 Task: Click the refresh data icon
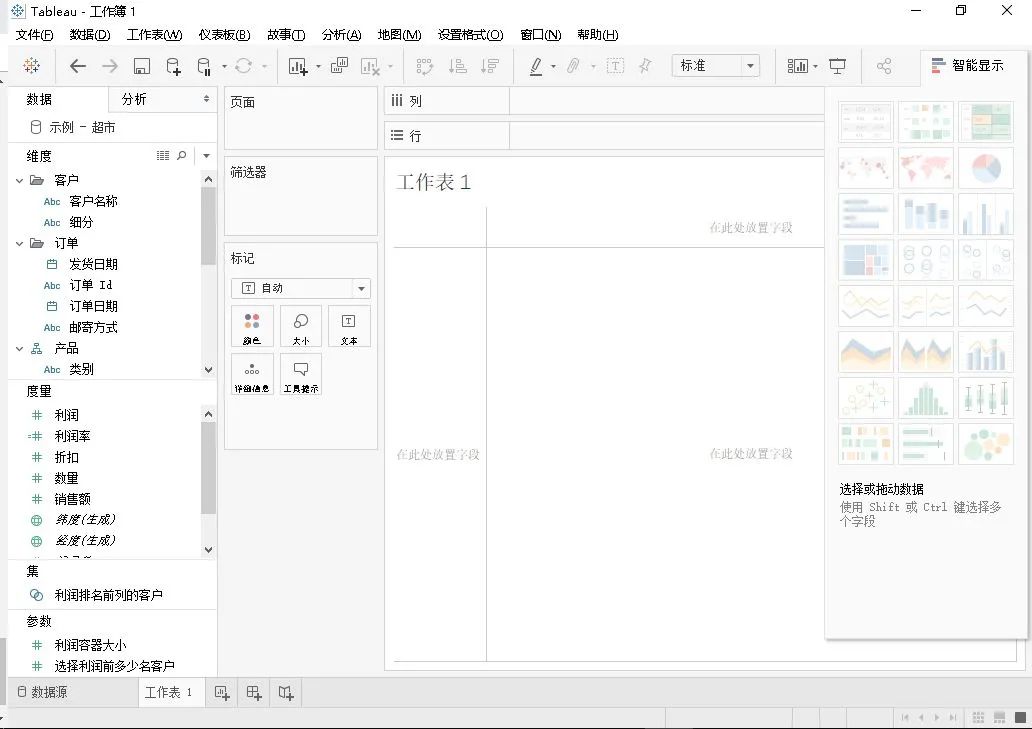click(x=243, y=66)
